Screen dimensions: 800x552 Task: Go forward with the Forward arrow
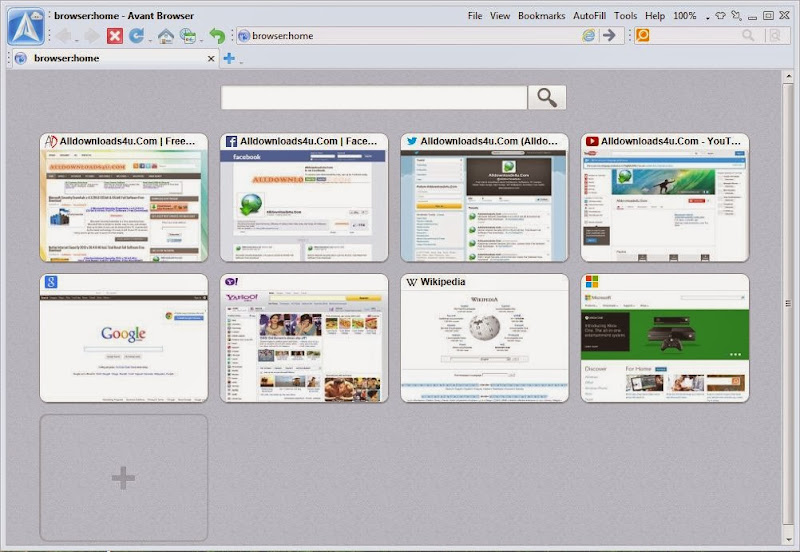click(x=92, y=36)
